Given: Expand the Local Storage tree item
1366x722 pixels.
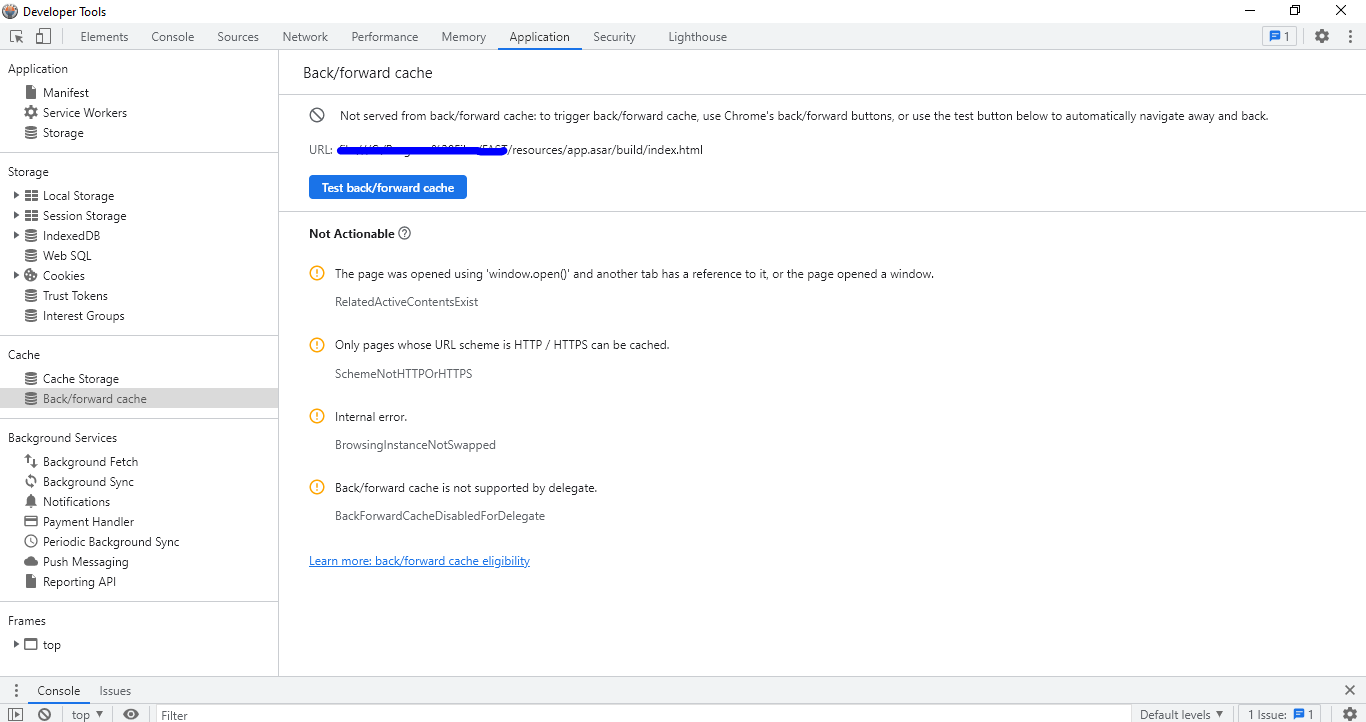Looking at the screenshot, I should point(18,195).
